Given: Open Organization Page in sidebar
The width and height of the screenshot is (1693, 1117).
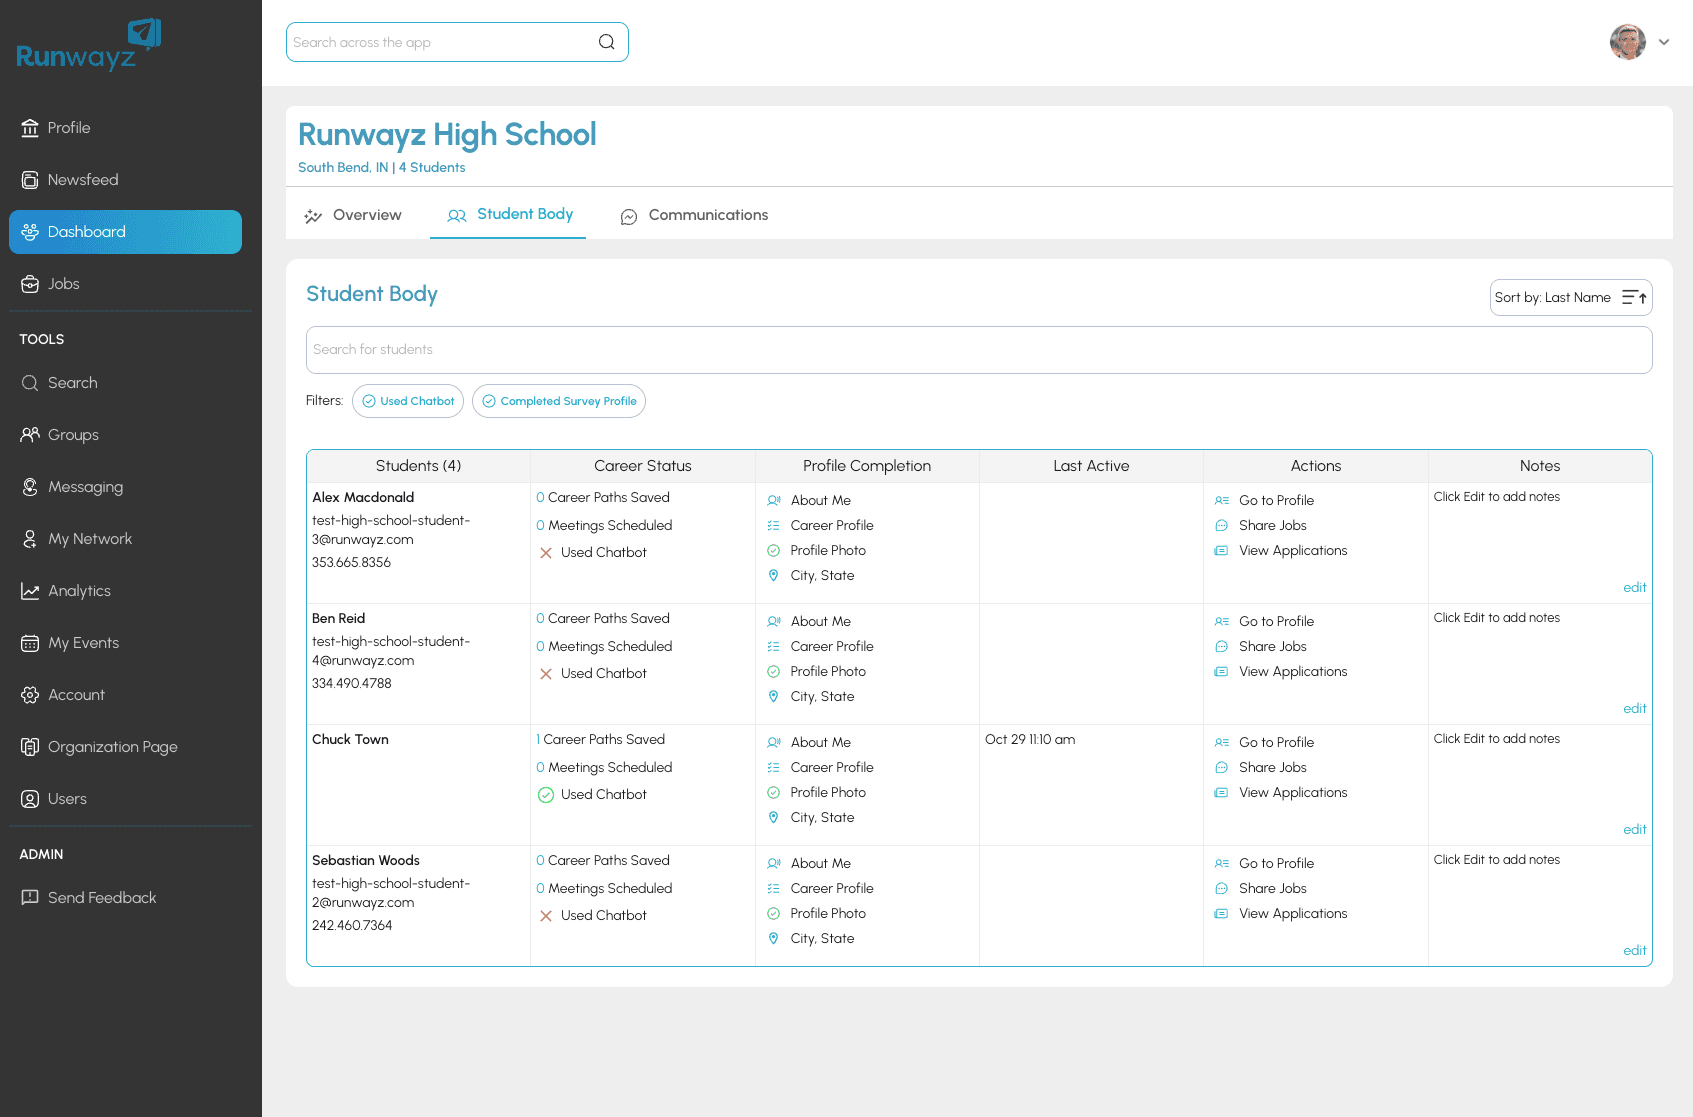Looking at the screenshot, I should pyautogui.click(x=112, y=747).
